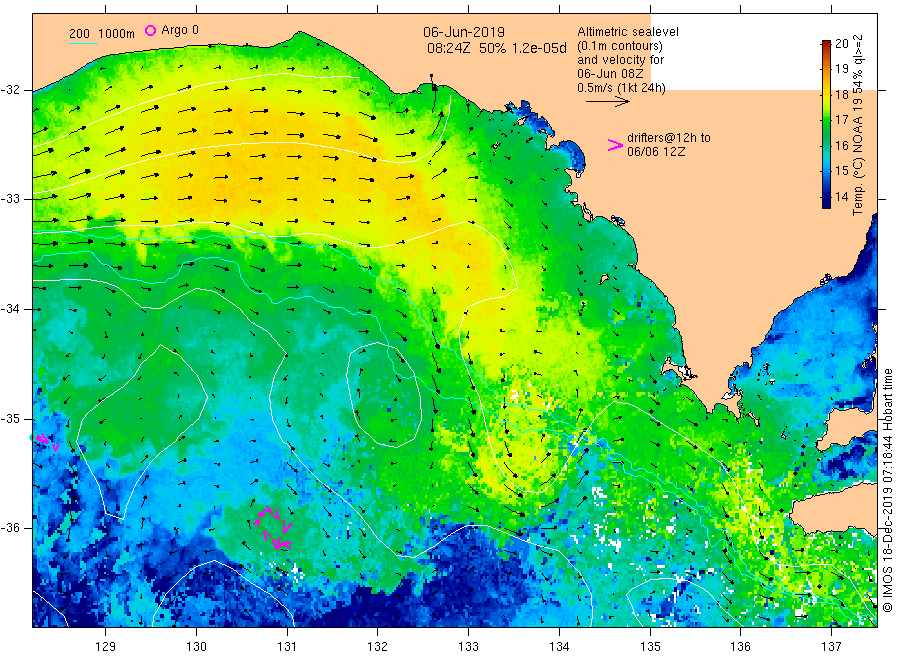Viewport: 900px width, 660px height.
Task: Click longitude axis label 129
Action: pyautogui.click(x=106, y=647)
